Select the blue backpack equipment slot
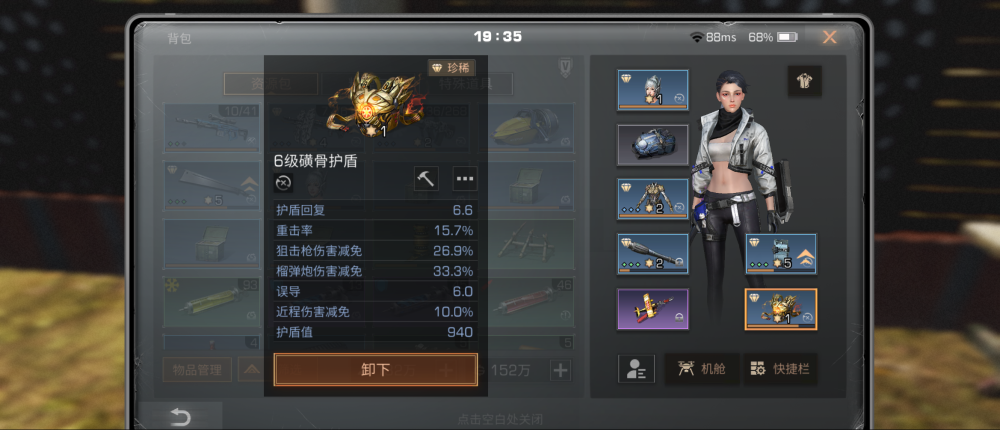The image size is (1000, 430). (652, 145)
